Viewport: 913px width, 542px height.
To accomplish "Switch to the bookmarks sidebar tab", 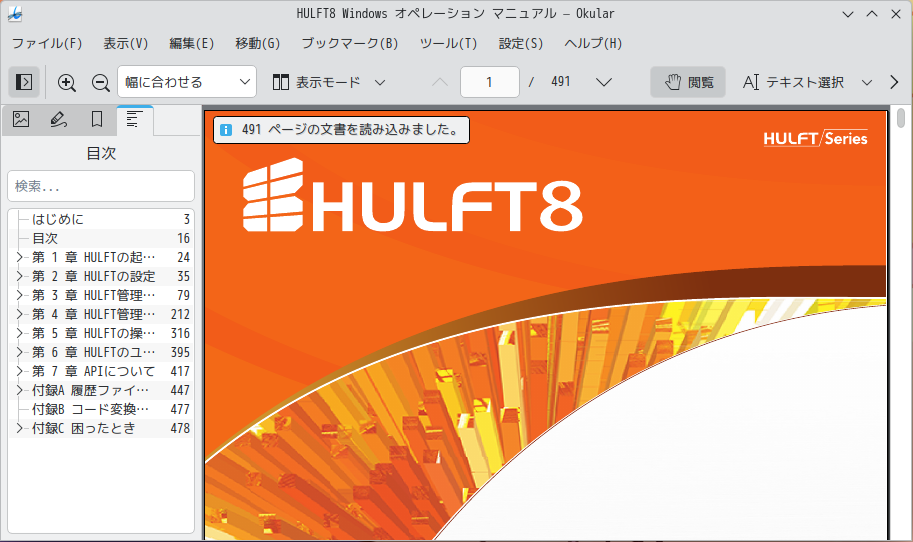I will point(97,119).
